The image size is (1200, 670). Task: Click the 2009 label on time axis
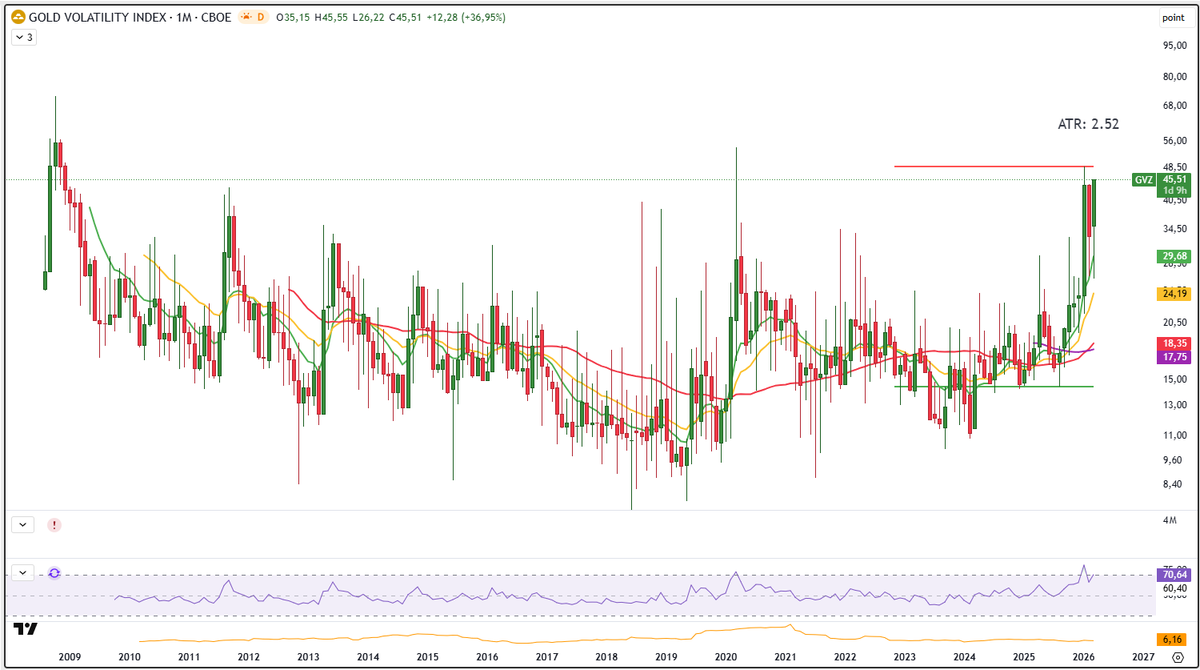click(69, 657)
